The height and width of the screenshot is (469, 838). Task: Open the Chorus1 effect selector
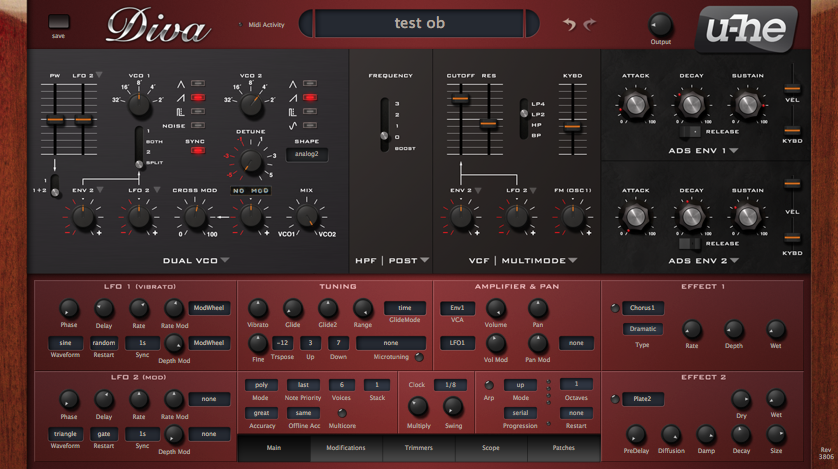point(642,308)
